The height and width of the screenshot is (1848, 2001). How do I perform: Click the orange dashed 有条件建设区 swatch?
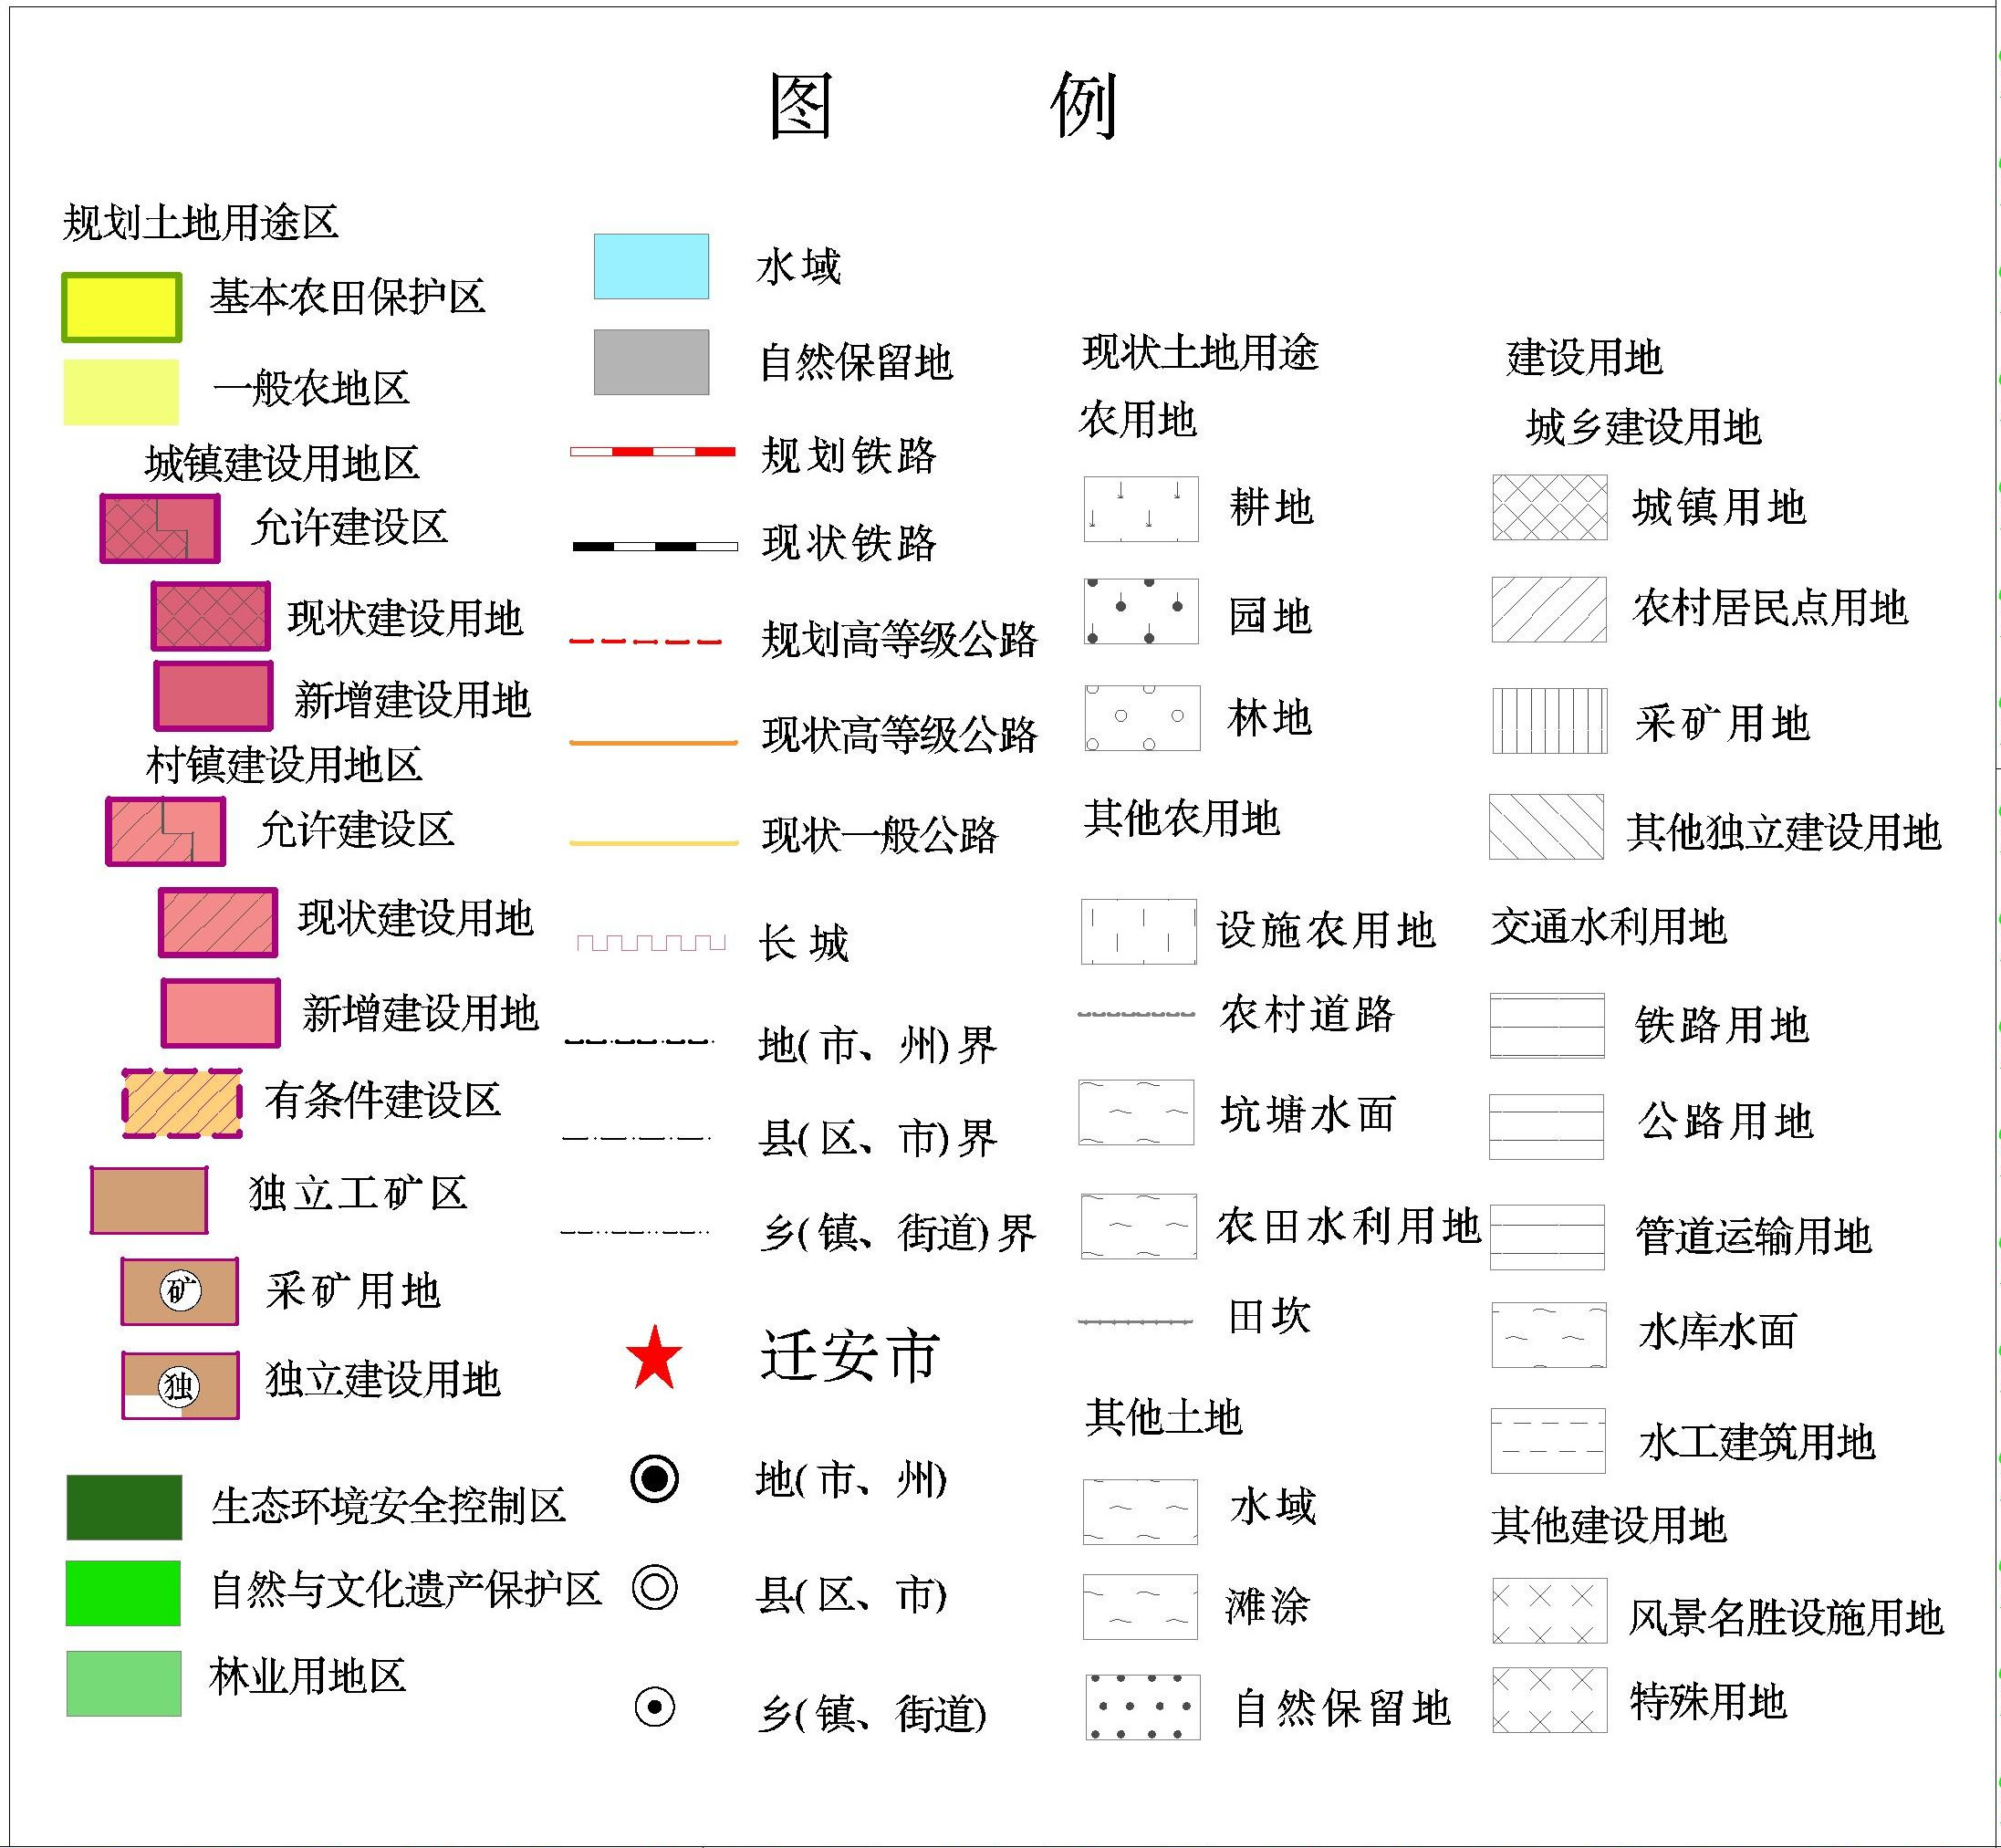[182, 1103]
